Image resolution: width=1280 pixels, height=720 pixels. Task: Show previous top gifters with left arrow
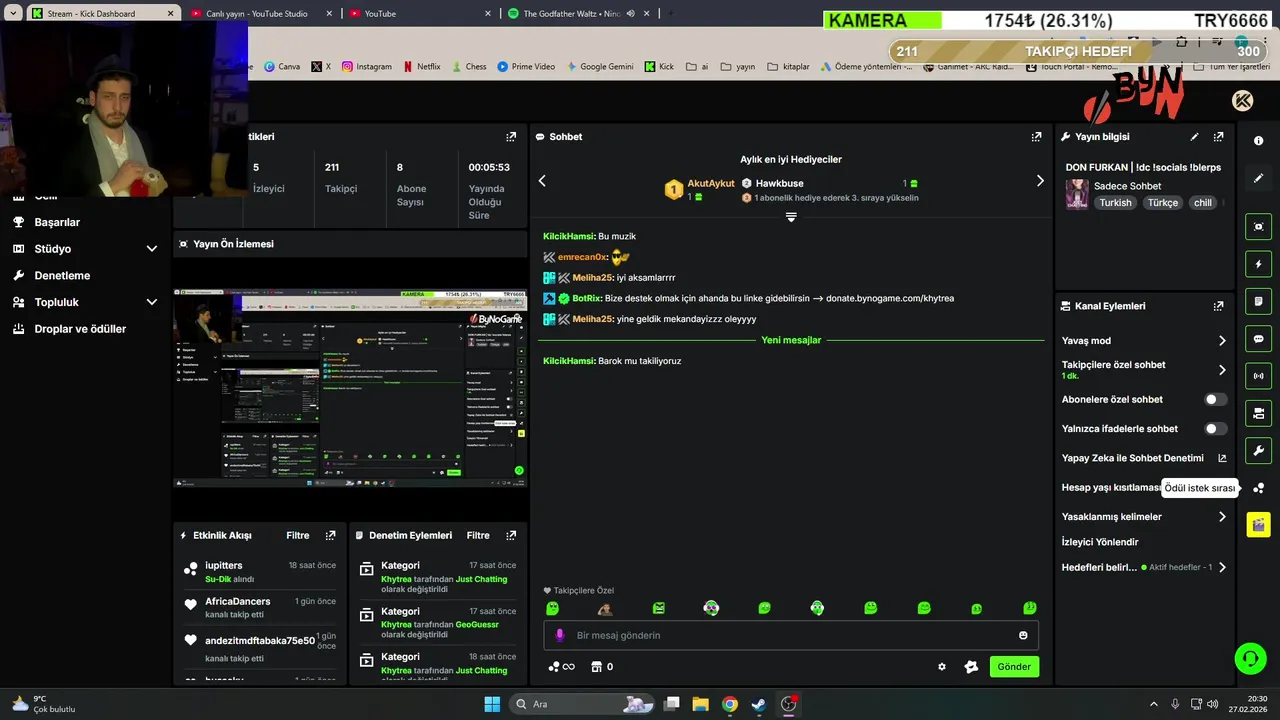click(x=542, y=181)
